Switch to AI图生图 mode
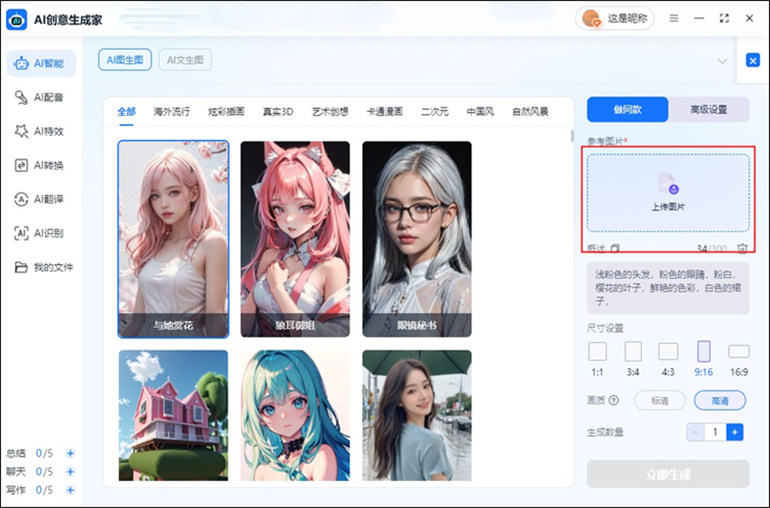Viewport: 770px width, 508px height. point(125,59)
